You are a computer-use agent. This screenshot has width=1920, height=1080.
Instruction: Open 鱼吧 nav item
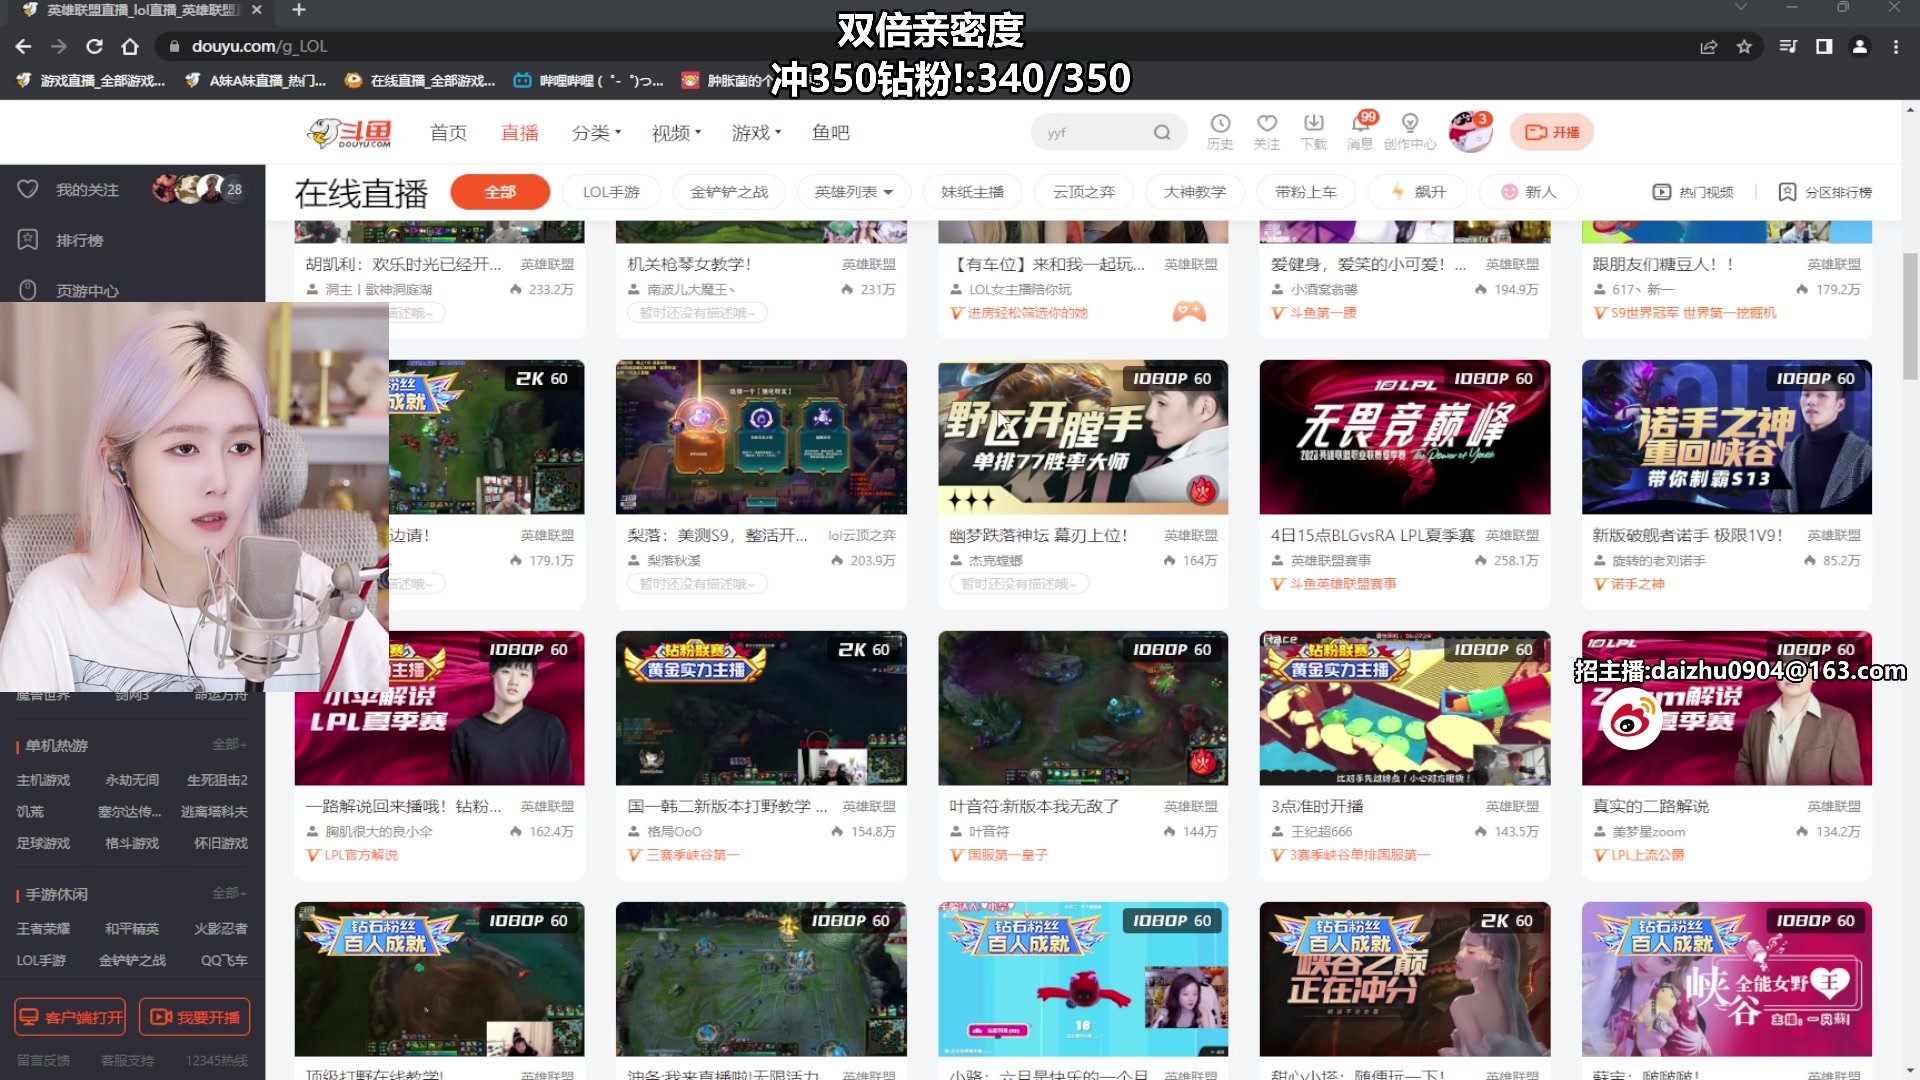click(831, 133)
